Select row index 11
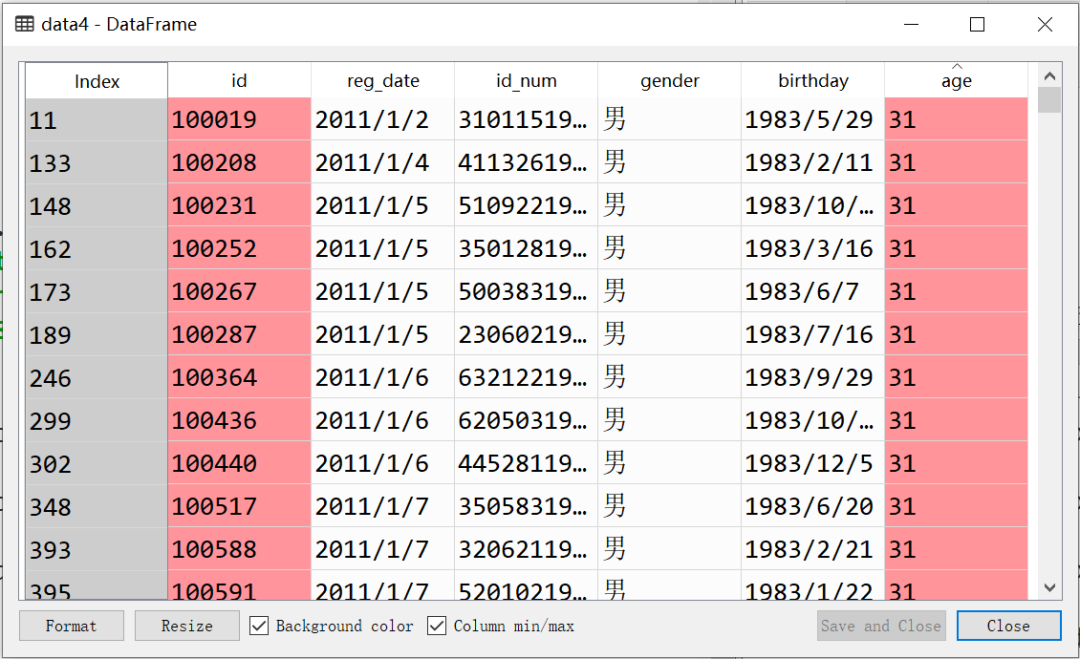 pyautogui.click(x=96, y=120)
